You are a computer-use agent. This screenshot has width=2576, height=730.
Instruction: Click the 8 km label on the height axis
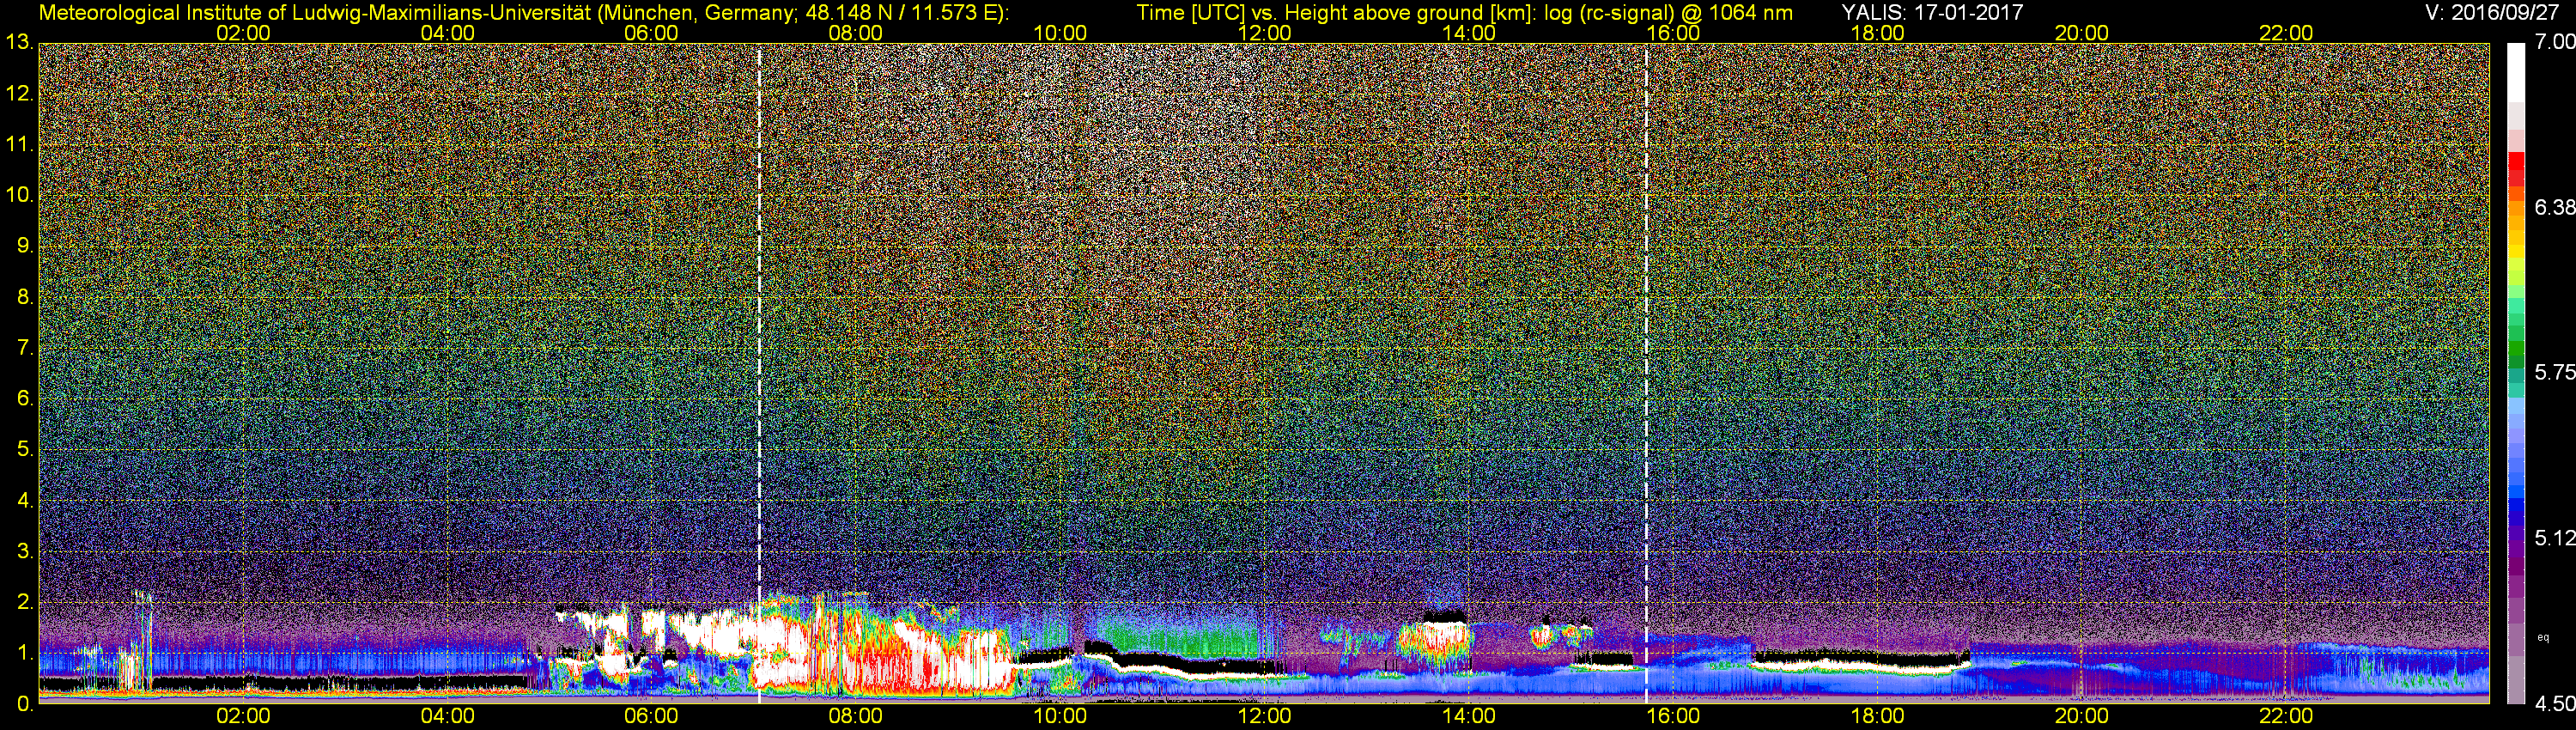tap(25, 297)
